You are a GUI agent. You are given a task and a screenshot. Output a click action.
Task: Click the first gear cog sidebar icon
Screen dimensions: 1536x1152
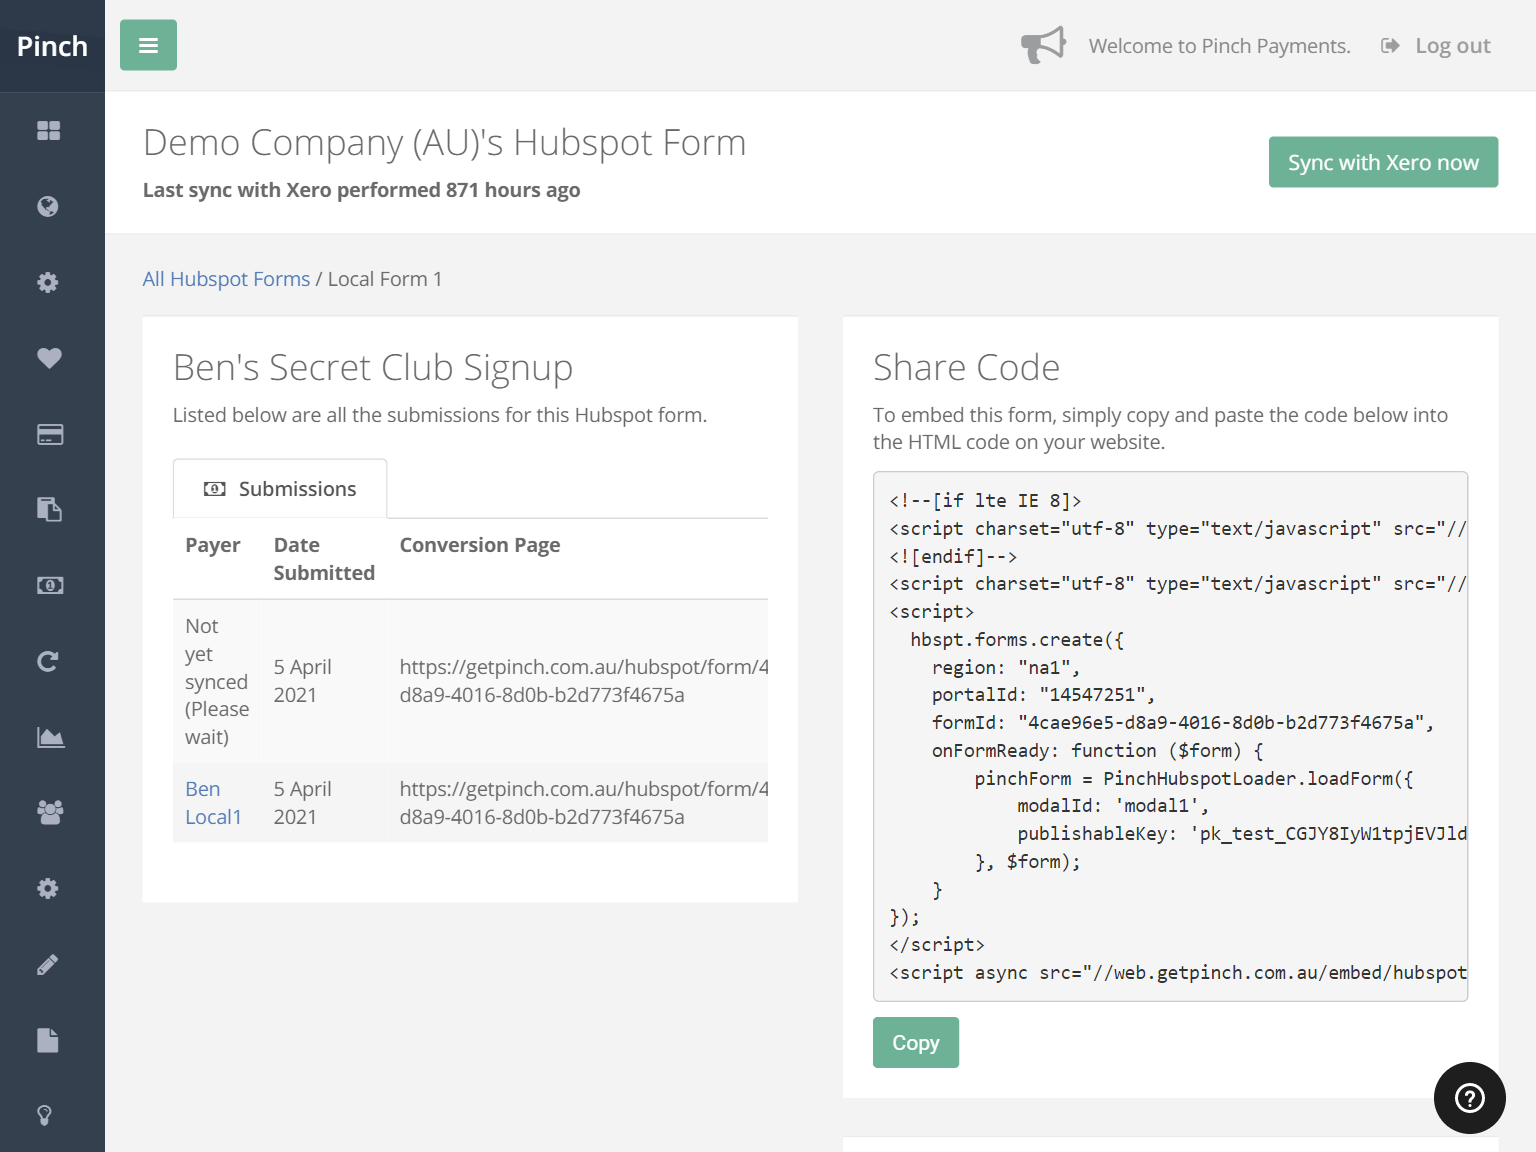click(x=48, y=283)
